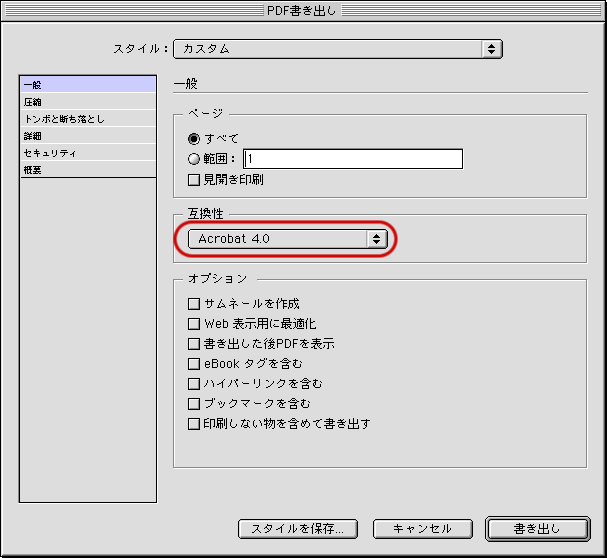Viewport: 607px width, 558px height.
Task: Check the サムネールを作成 option
Action: [194, 304]
